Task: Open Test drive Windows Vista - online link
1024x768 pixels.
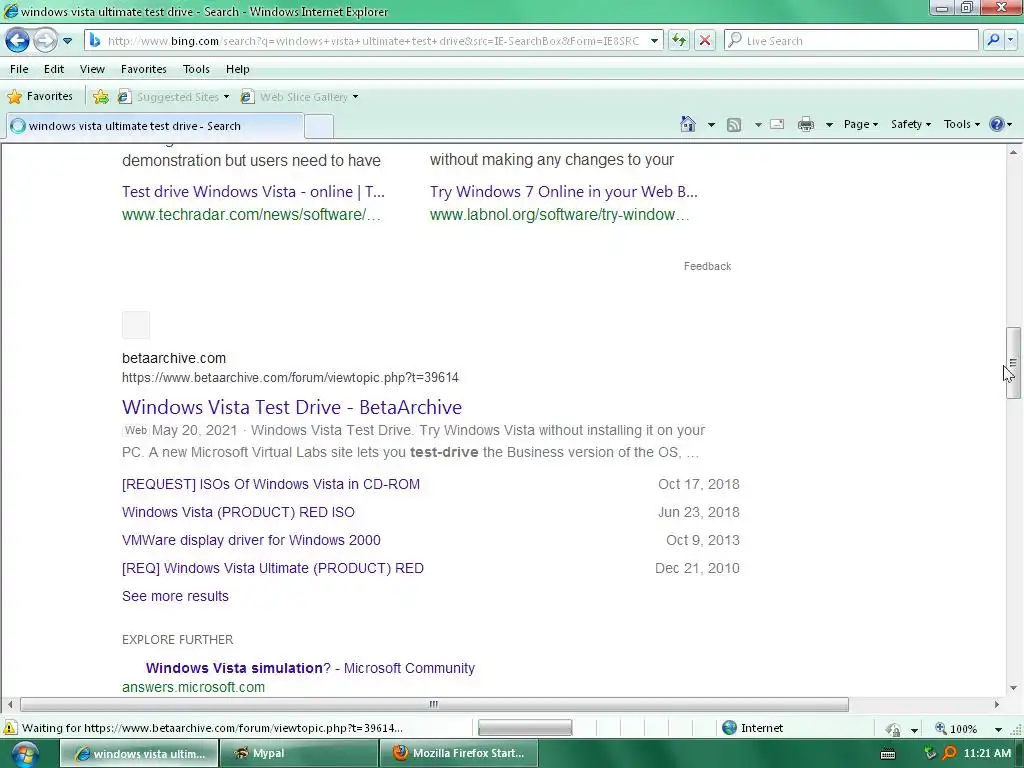Action: (x=253, y=191)
